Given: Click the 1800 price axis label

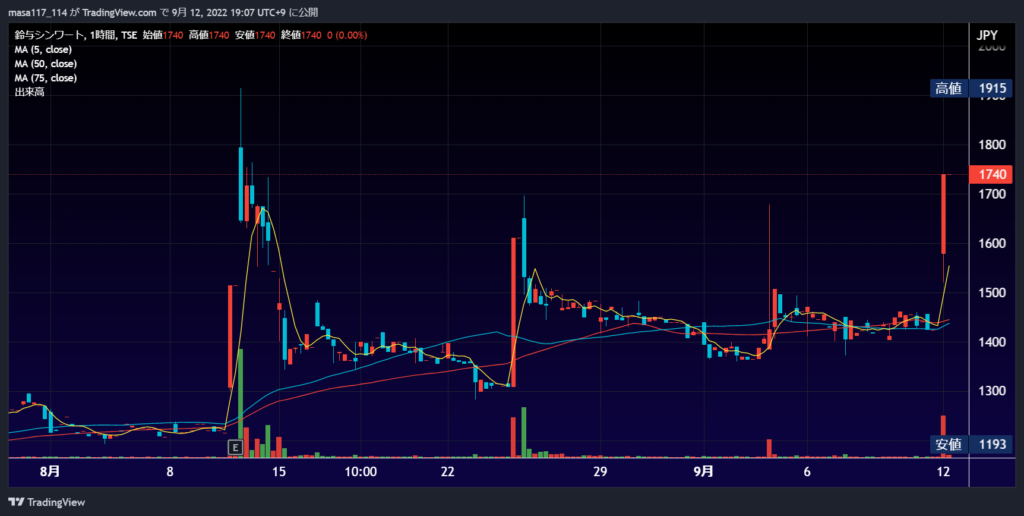Looking at the screenshot, I should tap(990, 144).
